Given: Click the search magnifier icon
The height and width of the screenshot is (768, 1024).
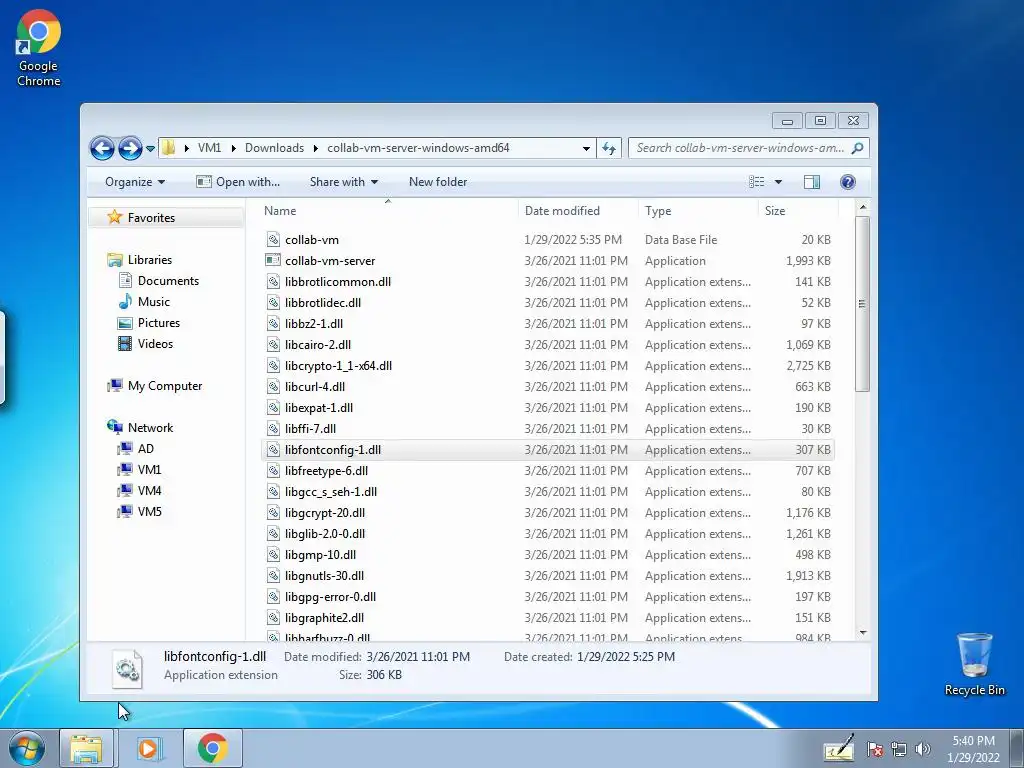Looking at the screenshot, I should [x=857, y=148].
